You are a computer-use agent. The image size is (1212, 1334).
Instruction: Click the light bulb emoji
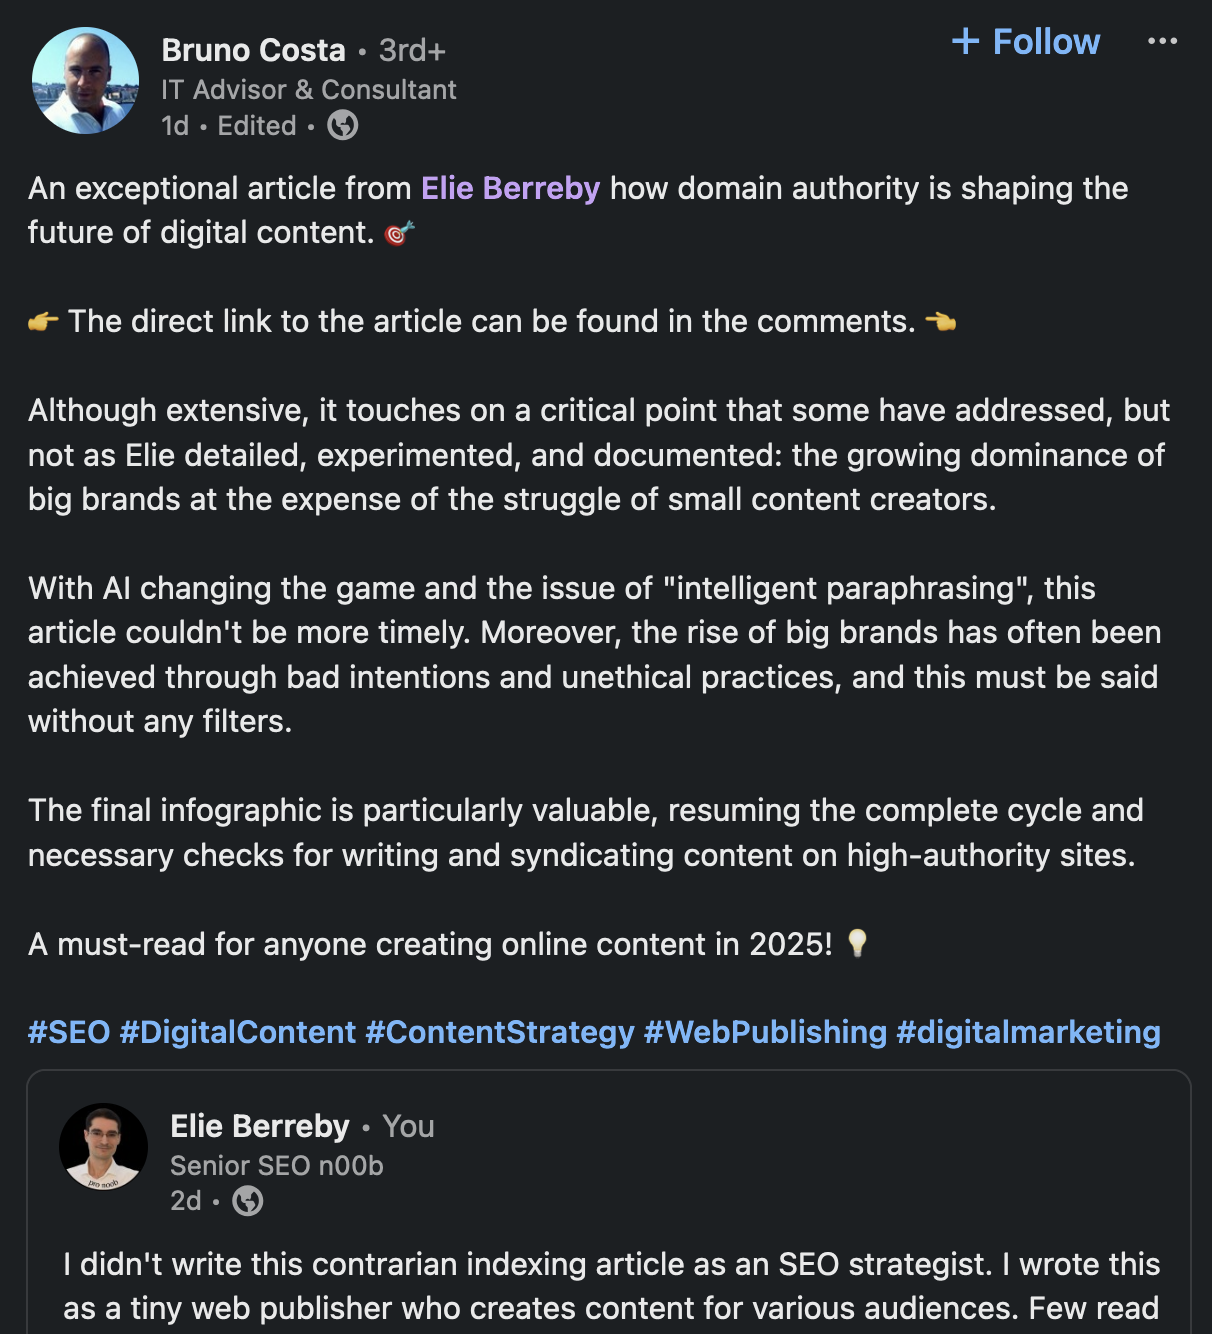point(857,944)
